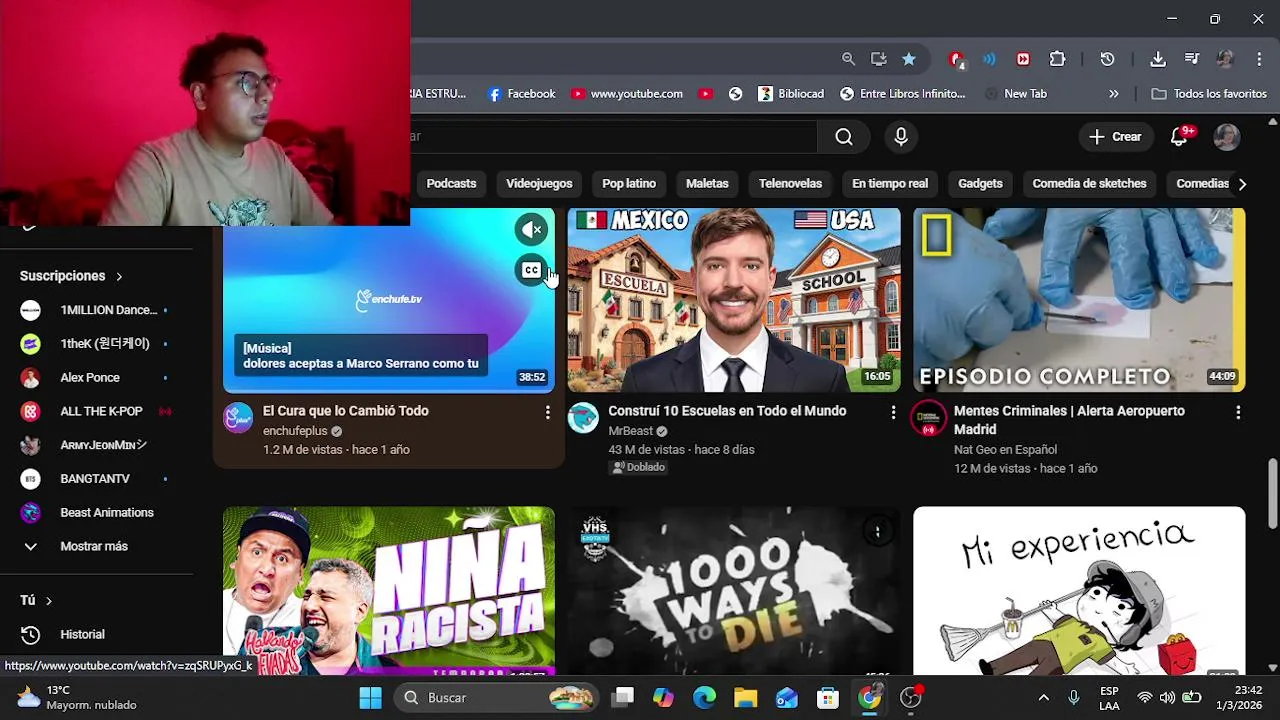The width and height of the screenshot is (1280, 720).
Task: Click the taskbar Buscar search box
Action: point(497,698)
